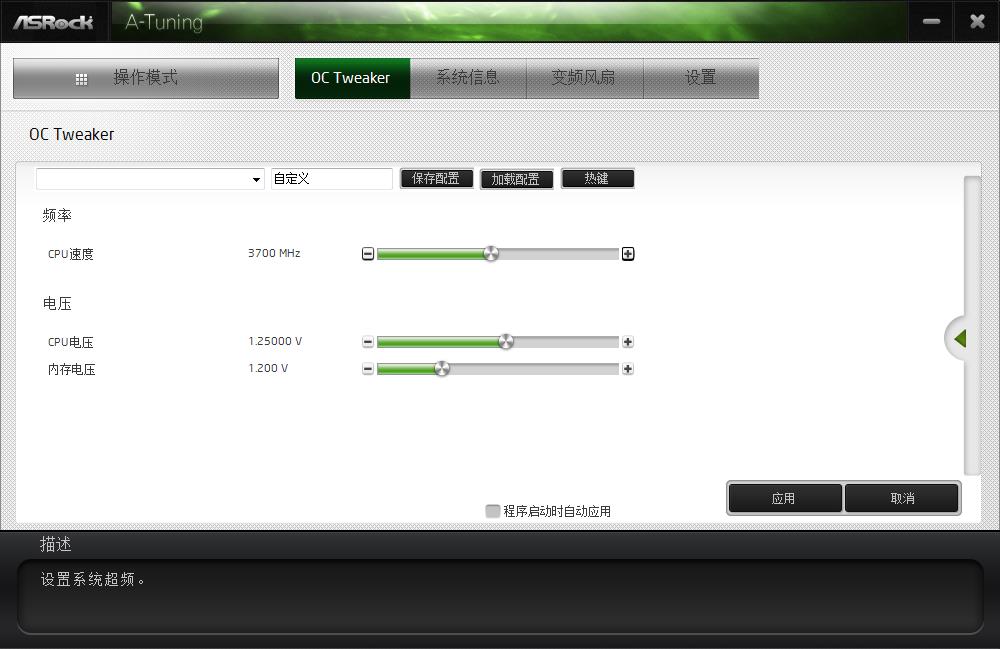Click the CPU电压 slider handle
Image resolution: width=1000 pixels, height=649 pixels.
click(506, 342)
